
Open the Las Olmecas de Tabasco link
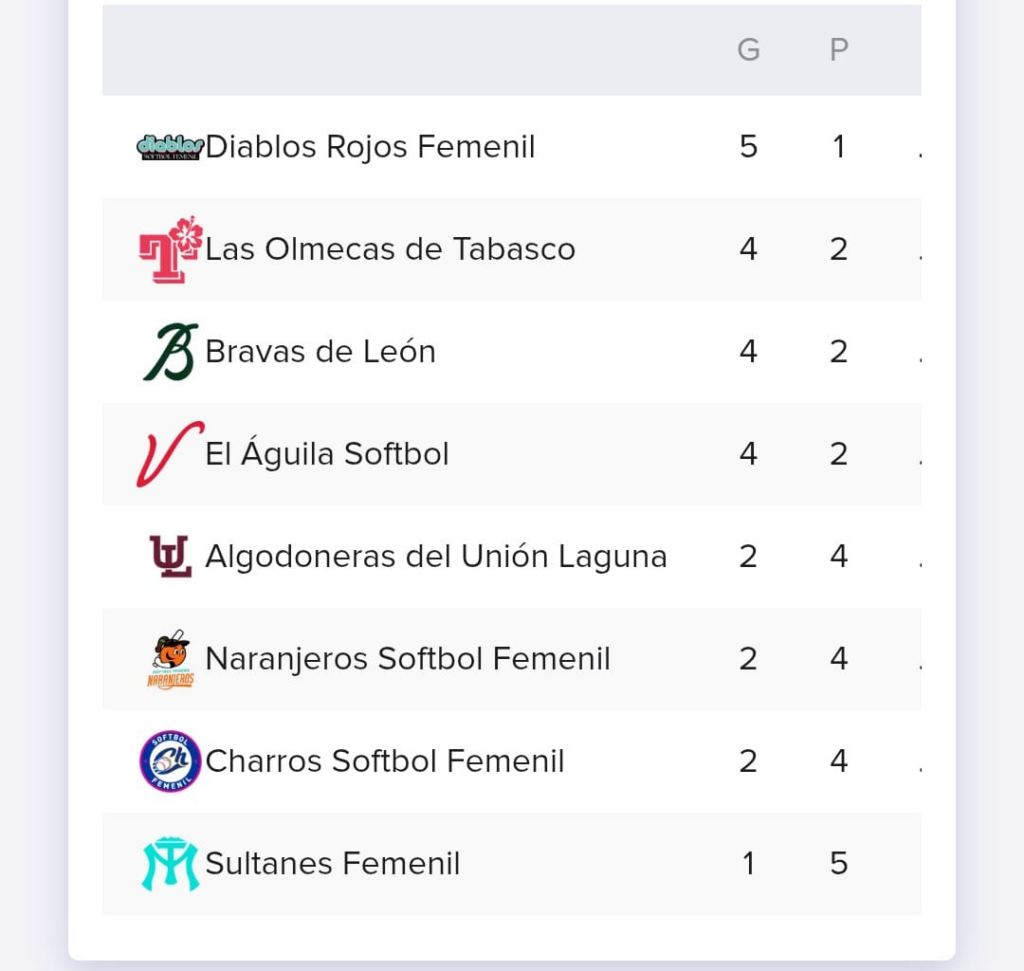pos(390,249)
